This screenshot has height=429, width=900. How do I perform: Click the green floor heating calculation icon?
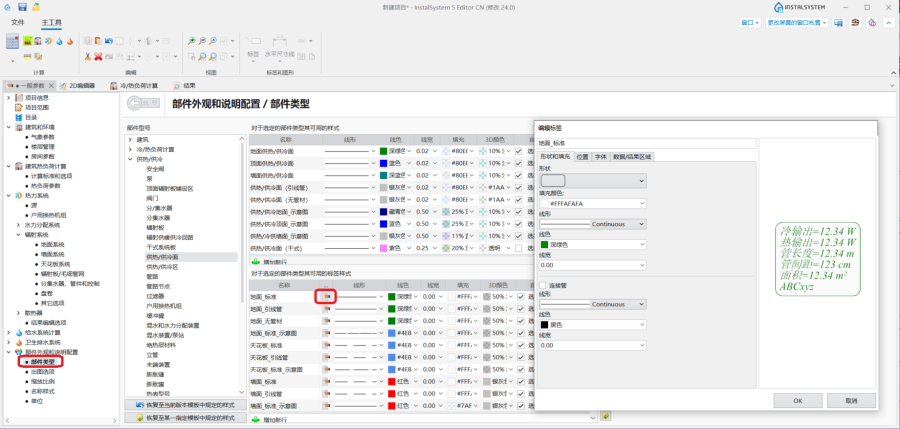tap(27, 41)
